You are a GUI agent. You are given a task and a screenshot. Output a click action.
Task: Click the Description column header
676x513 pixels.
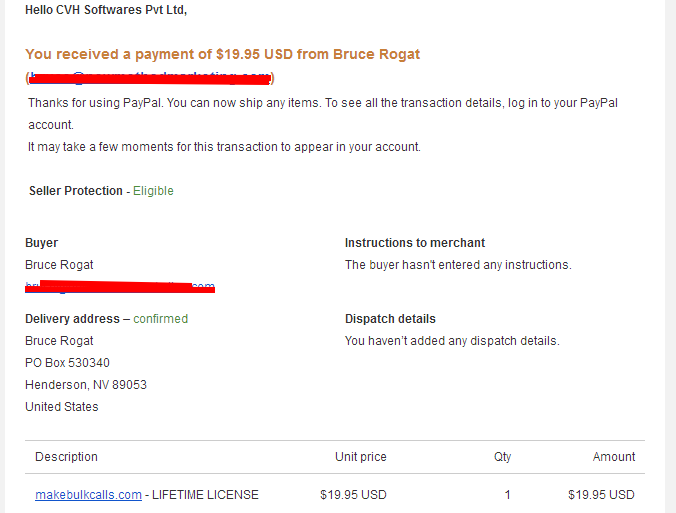66,457
